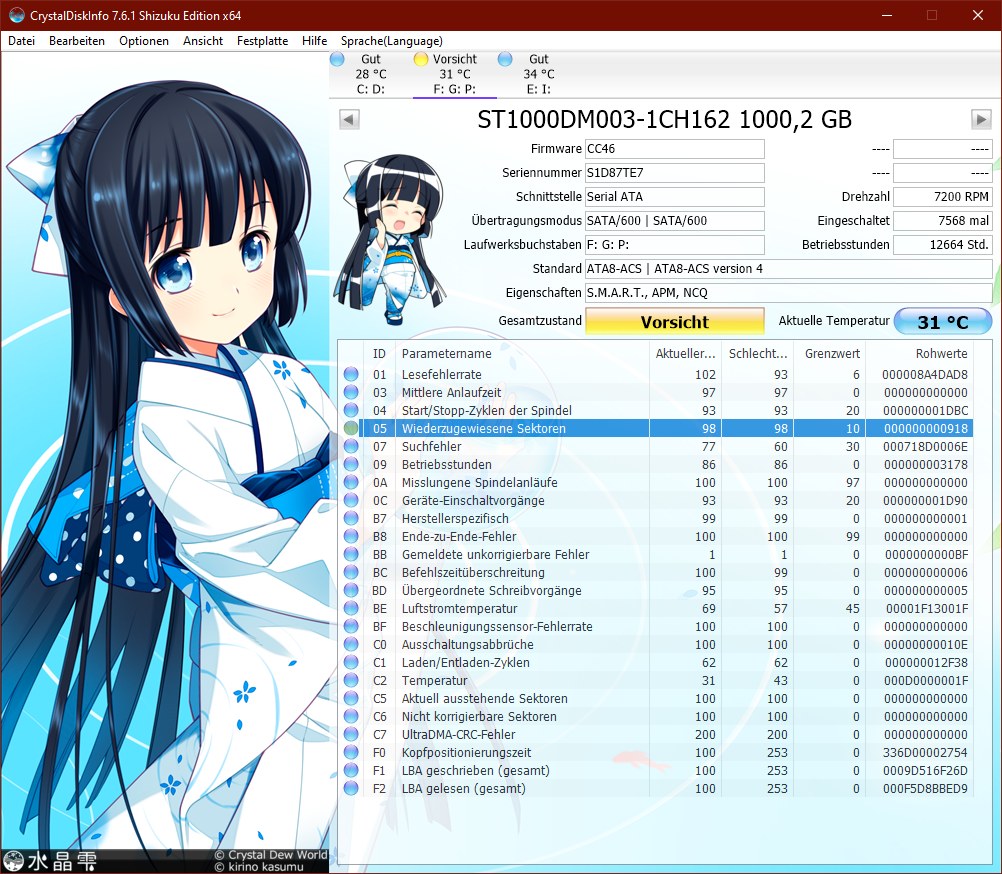Click status orb for Betriebsstunden row 09
Viewport: 1002px width, 874px height.
pos(351,464)
